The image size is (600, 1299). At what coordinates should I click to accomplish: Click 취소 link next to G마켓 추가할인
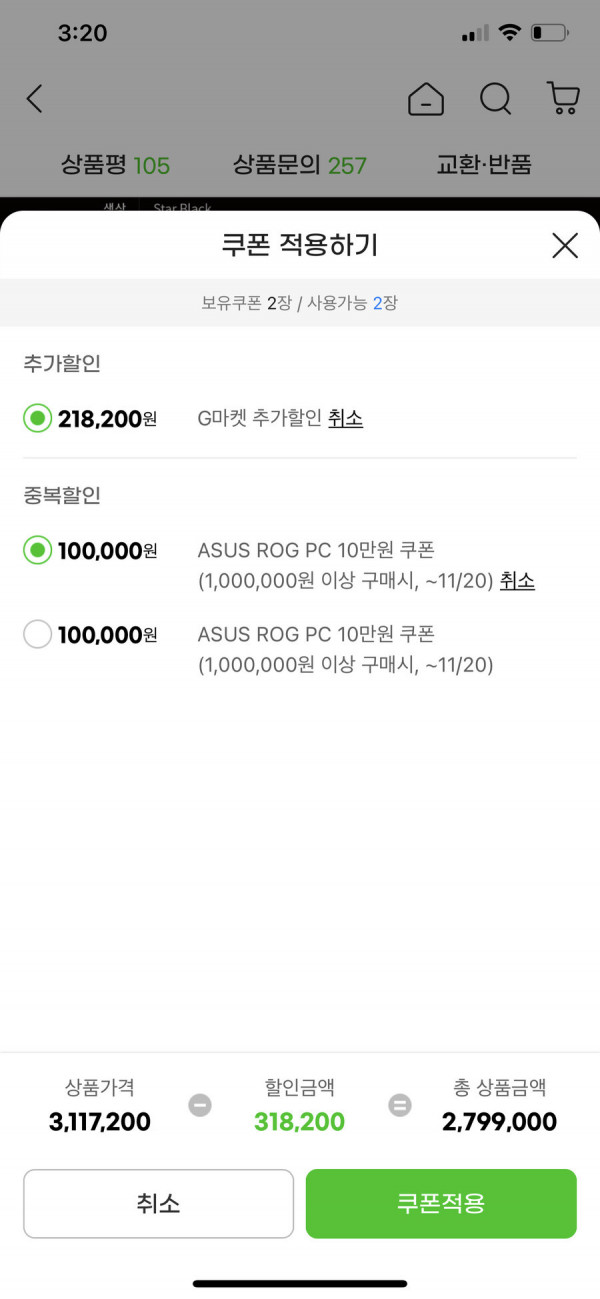[x=345, y=418]
